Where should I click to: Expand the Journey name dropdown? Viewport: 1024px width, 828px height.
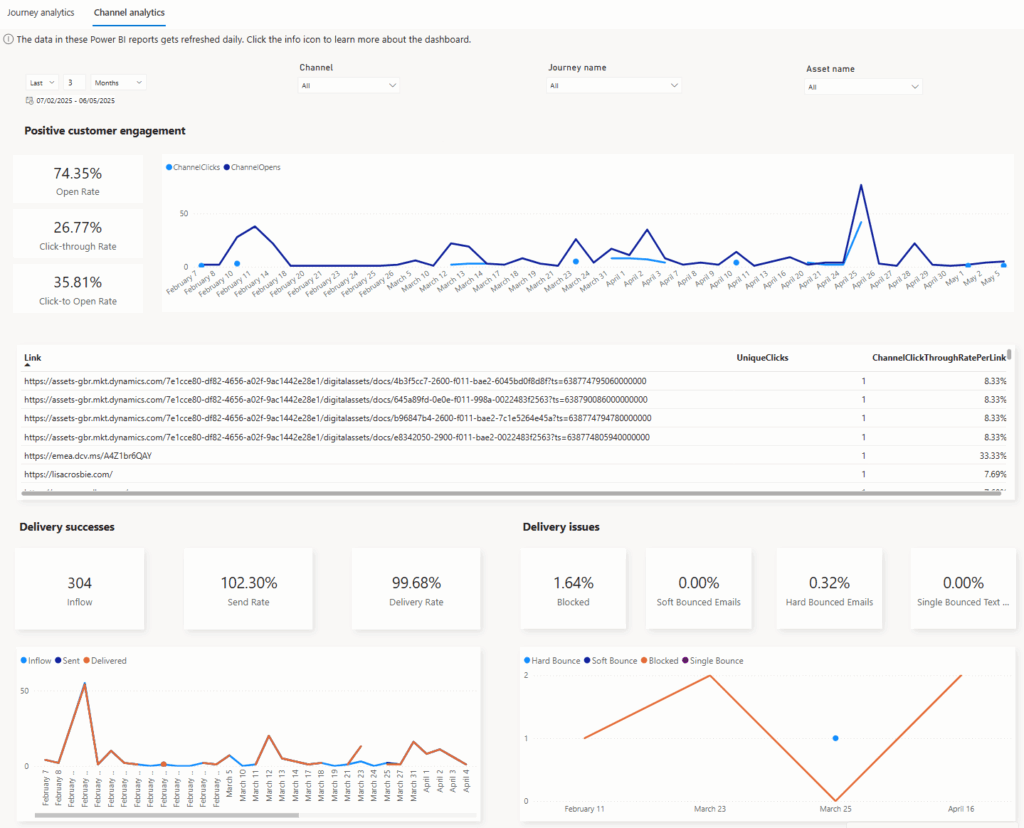614,86
